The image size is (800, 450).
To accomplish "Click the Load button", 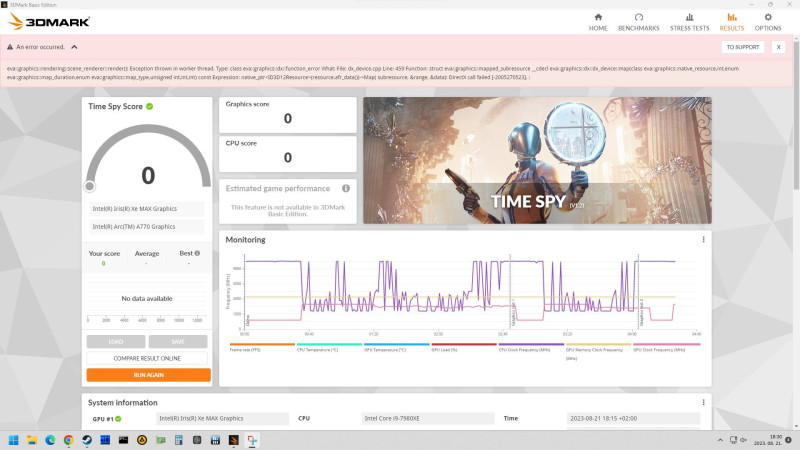I will click(x=116, y=341).
